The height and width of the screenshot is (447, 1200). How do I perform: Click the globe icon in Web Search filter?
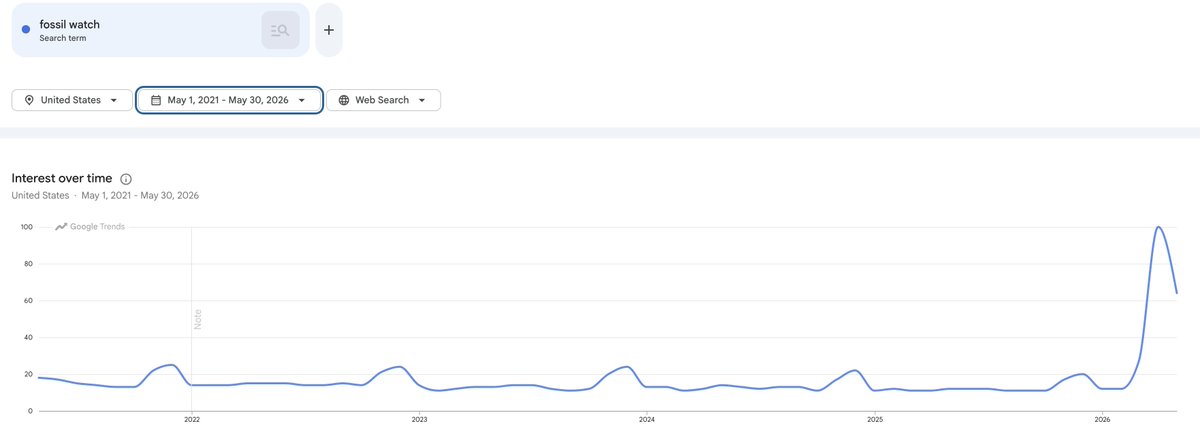click(x=344, y=100)
